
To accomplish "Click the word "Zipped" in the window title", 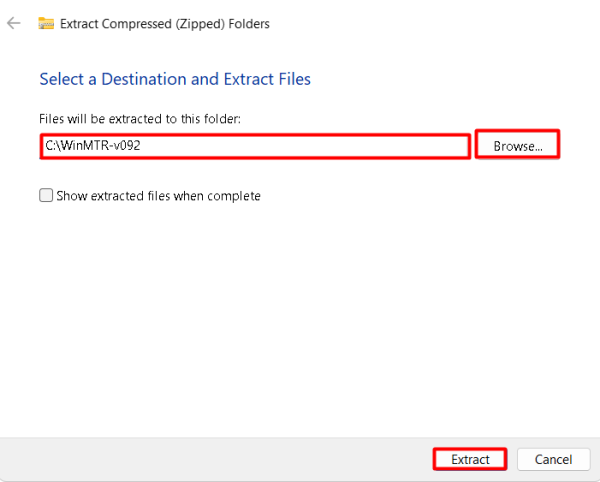I will click(x=208, y=23).
